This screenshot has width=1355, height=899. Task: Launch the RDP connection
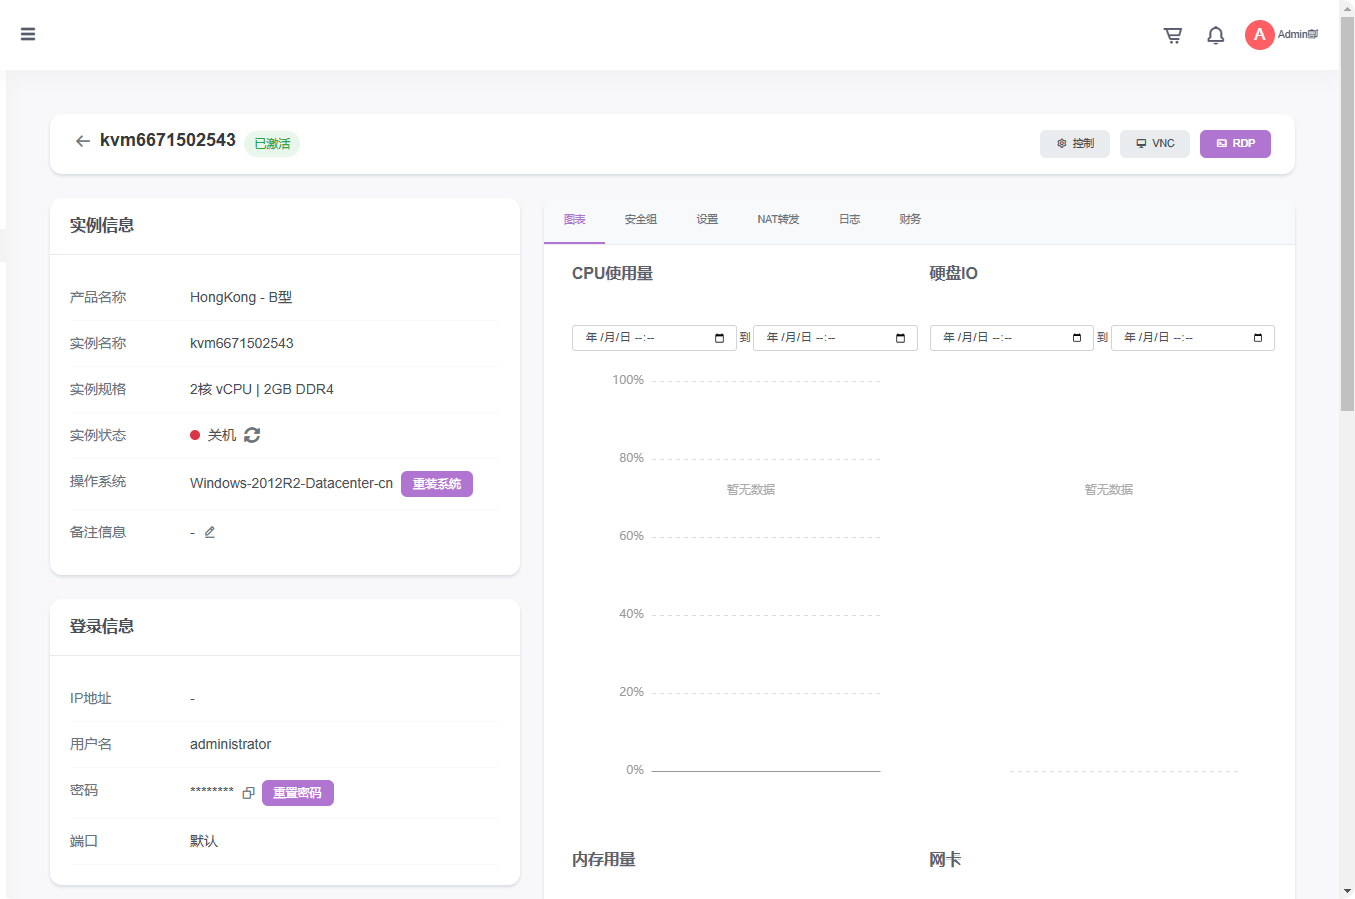[x=1235, y=144]
